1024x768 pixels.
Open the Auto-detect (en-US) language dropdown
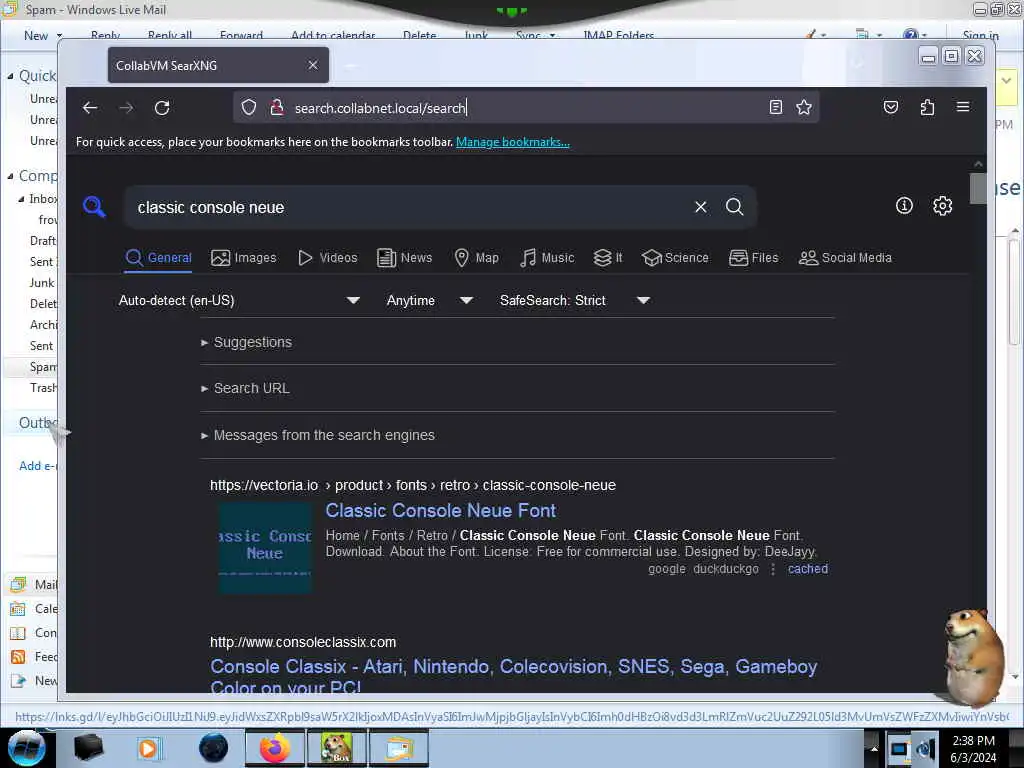pos(239,300)
